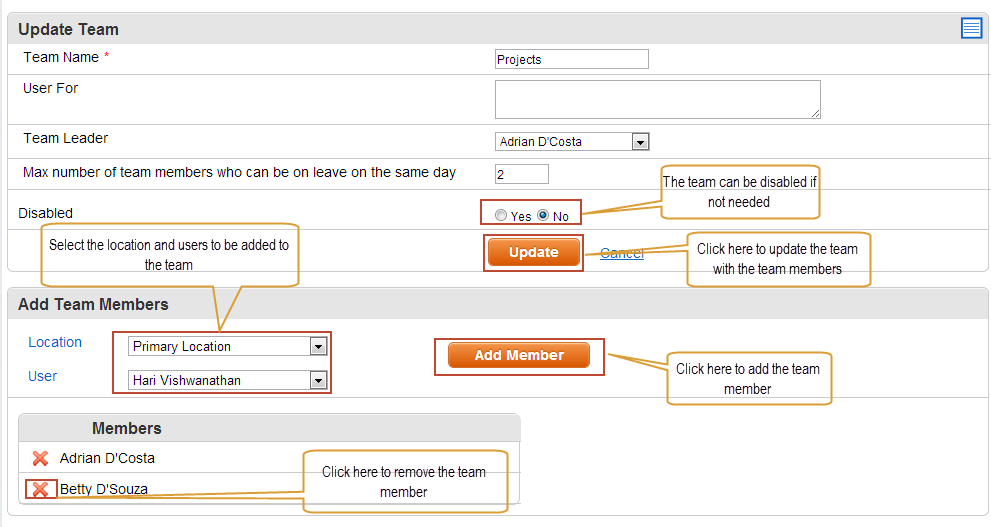Remove Adrian D'Costa using red X icon
Viewport: 991px width, 527px height.
[40, 458]
